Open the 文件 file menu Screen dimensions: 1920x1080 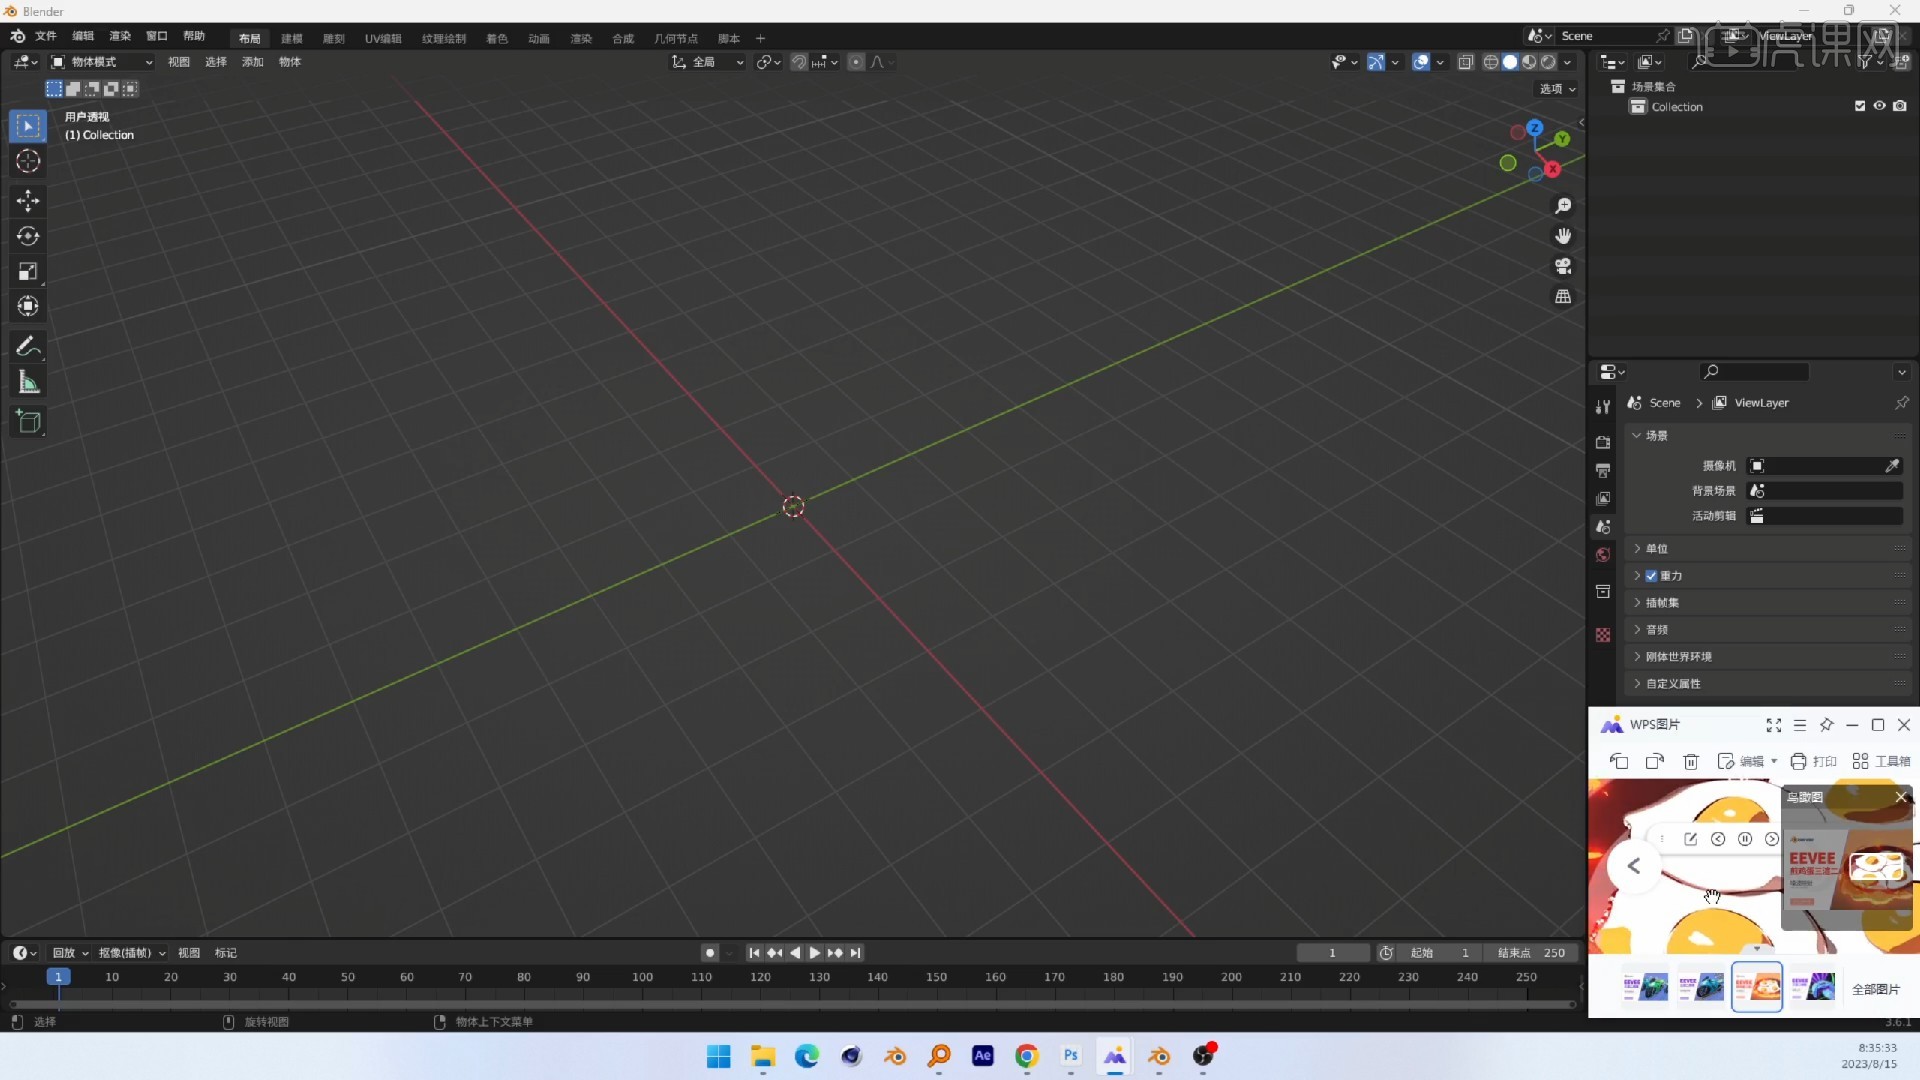point(46,36)
